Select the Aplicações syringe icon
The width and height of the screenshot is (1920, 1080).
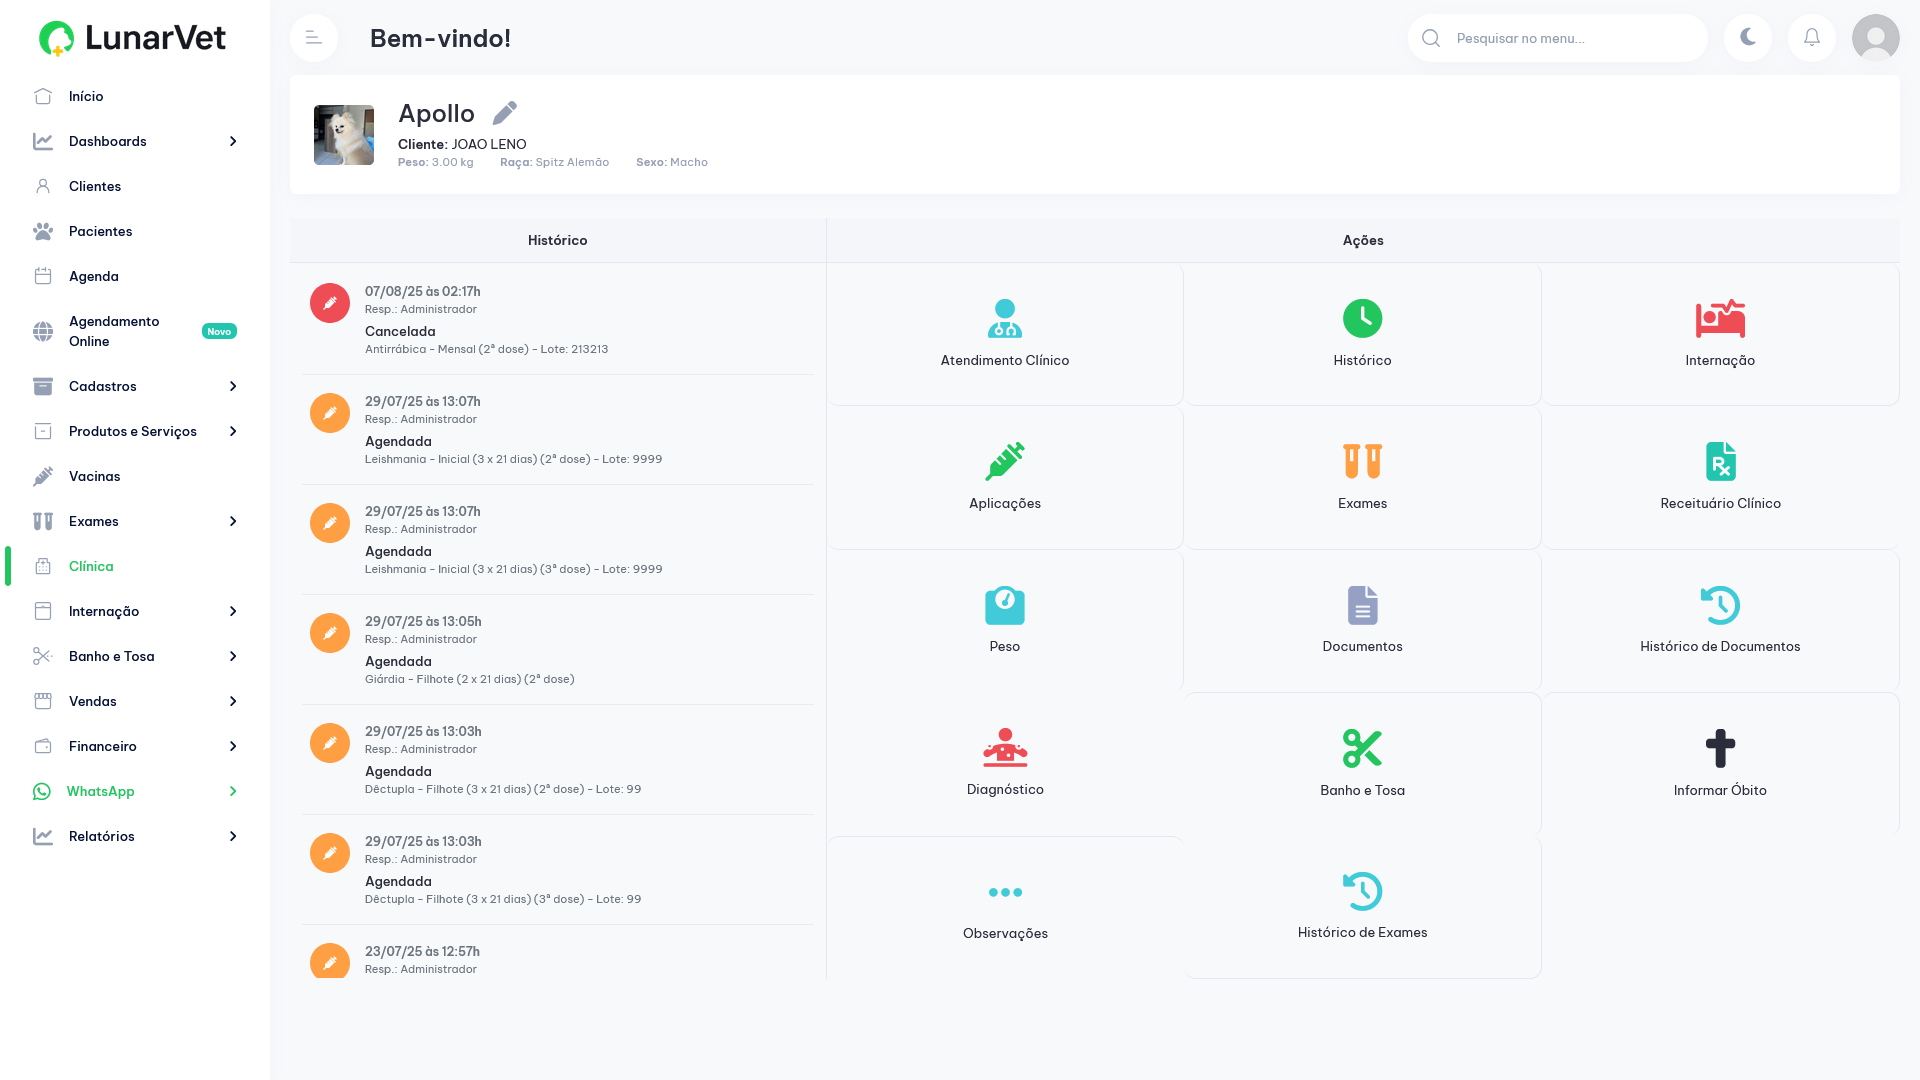[x=1005, y=462]
